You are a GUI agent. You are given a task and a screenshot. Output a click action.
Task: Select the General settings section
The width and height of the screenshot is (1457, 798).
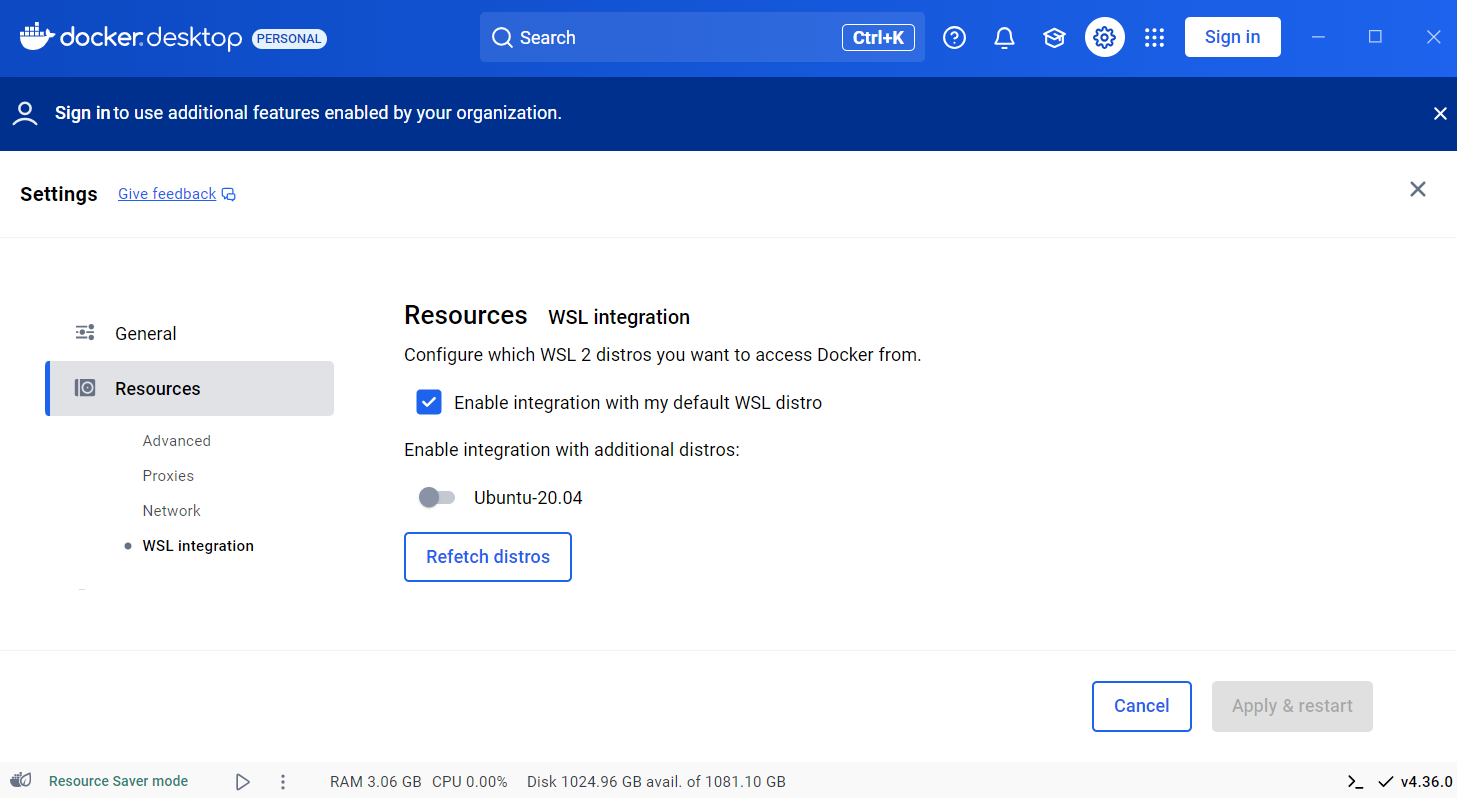(x=190, y=333)
